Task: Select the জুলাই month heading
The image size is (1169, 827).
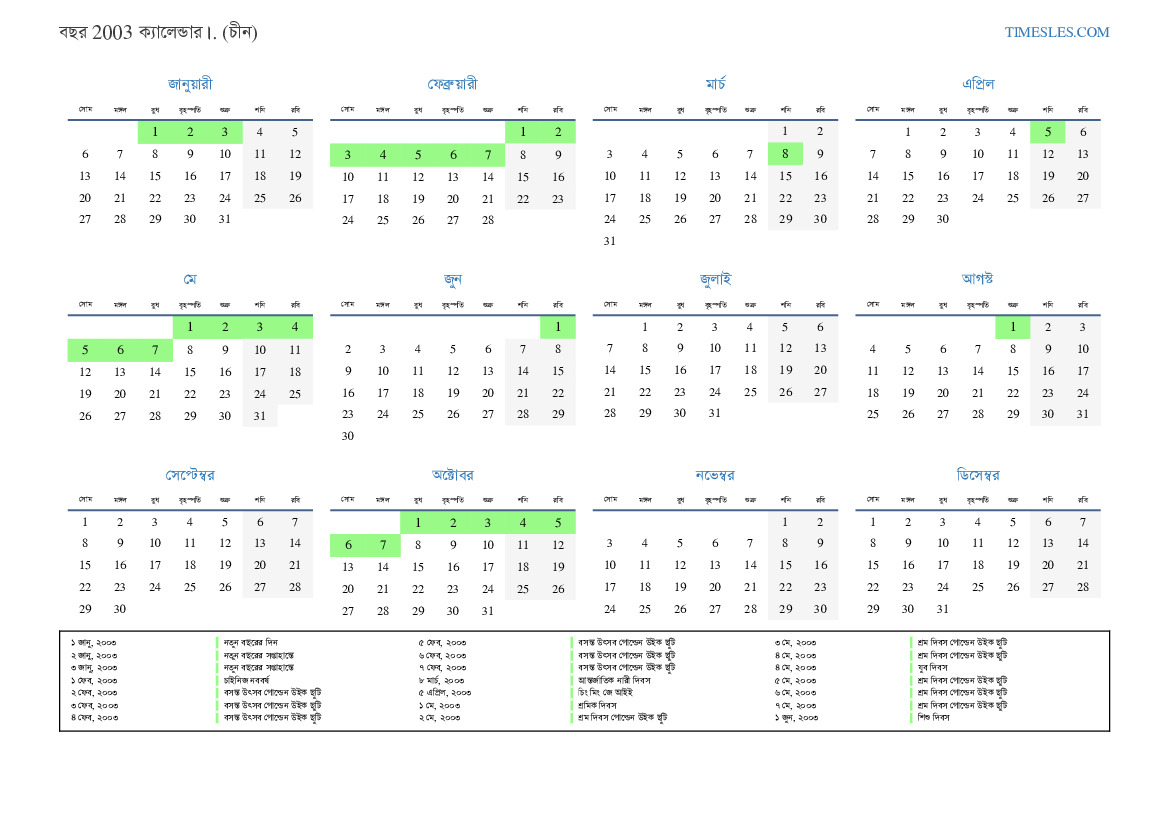Action: tap(715, 280)
